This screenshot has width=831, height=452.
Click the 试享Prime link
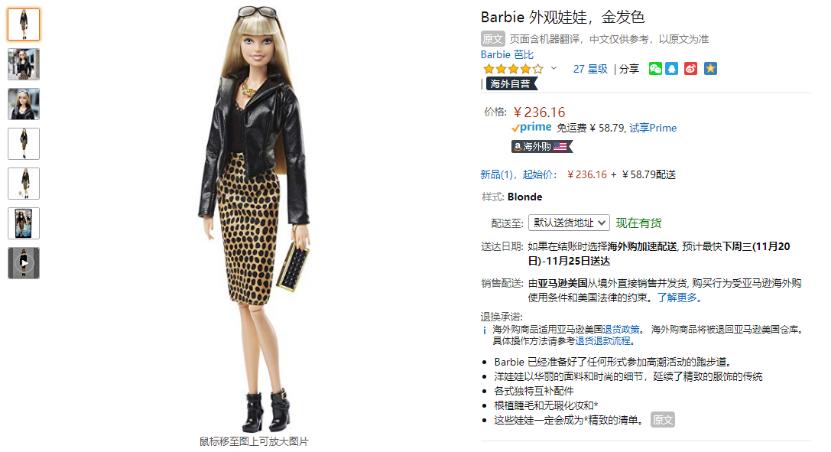(x=653, y=128)
